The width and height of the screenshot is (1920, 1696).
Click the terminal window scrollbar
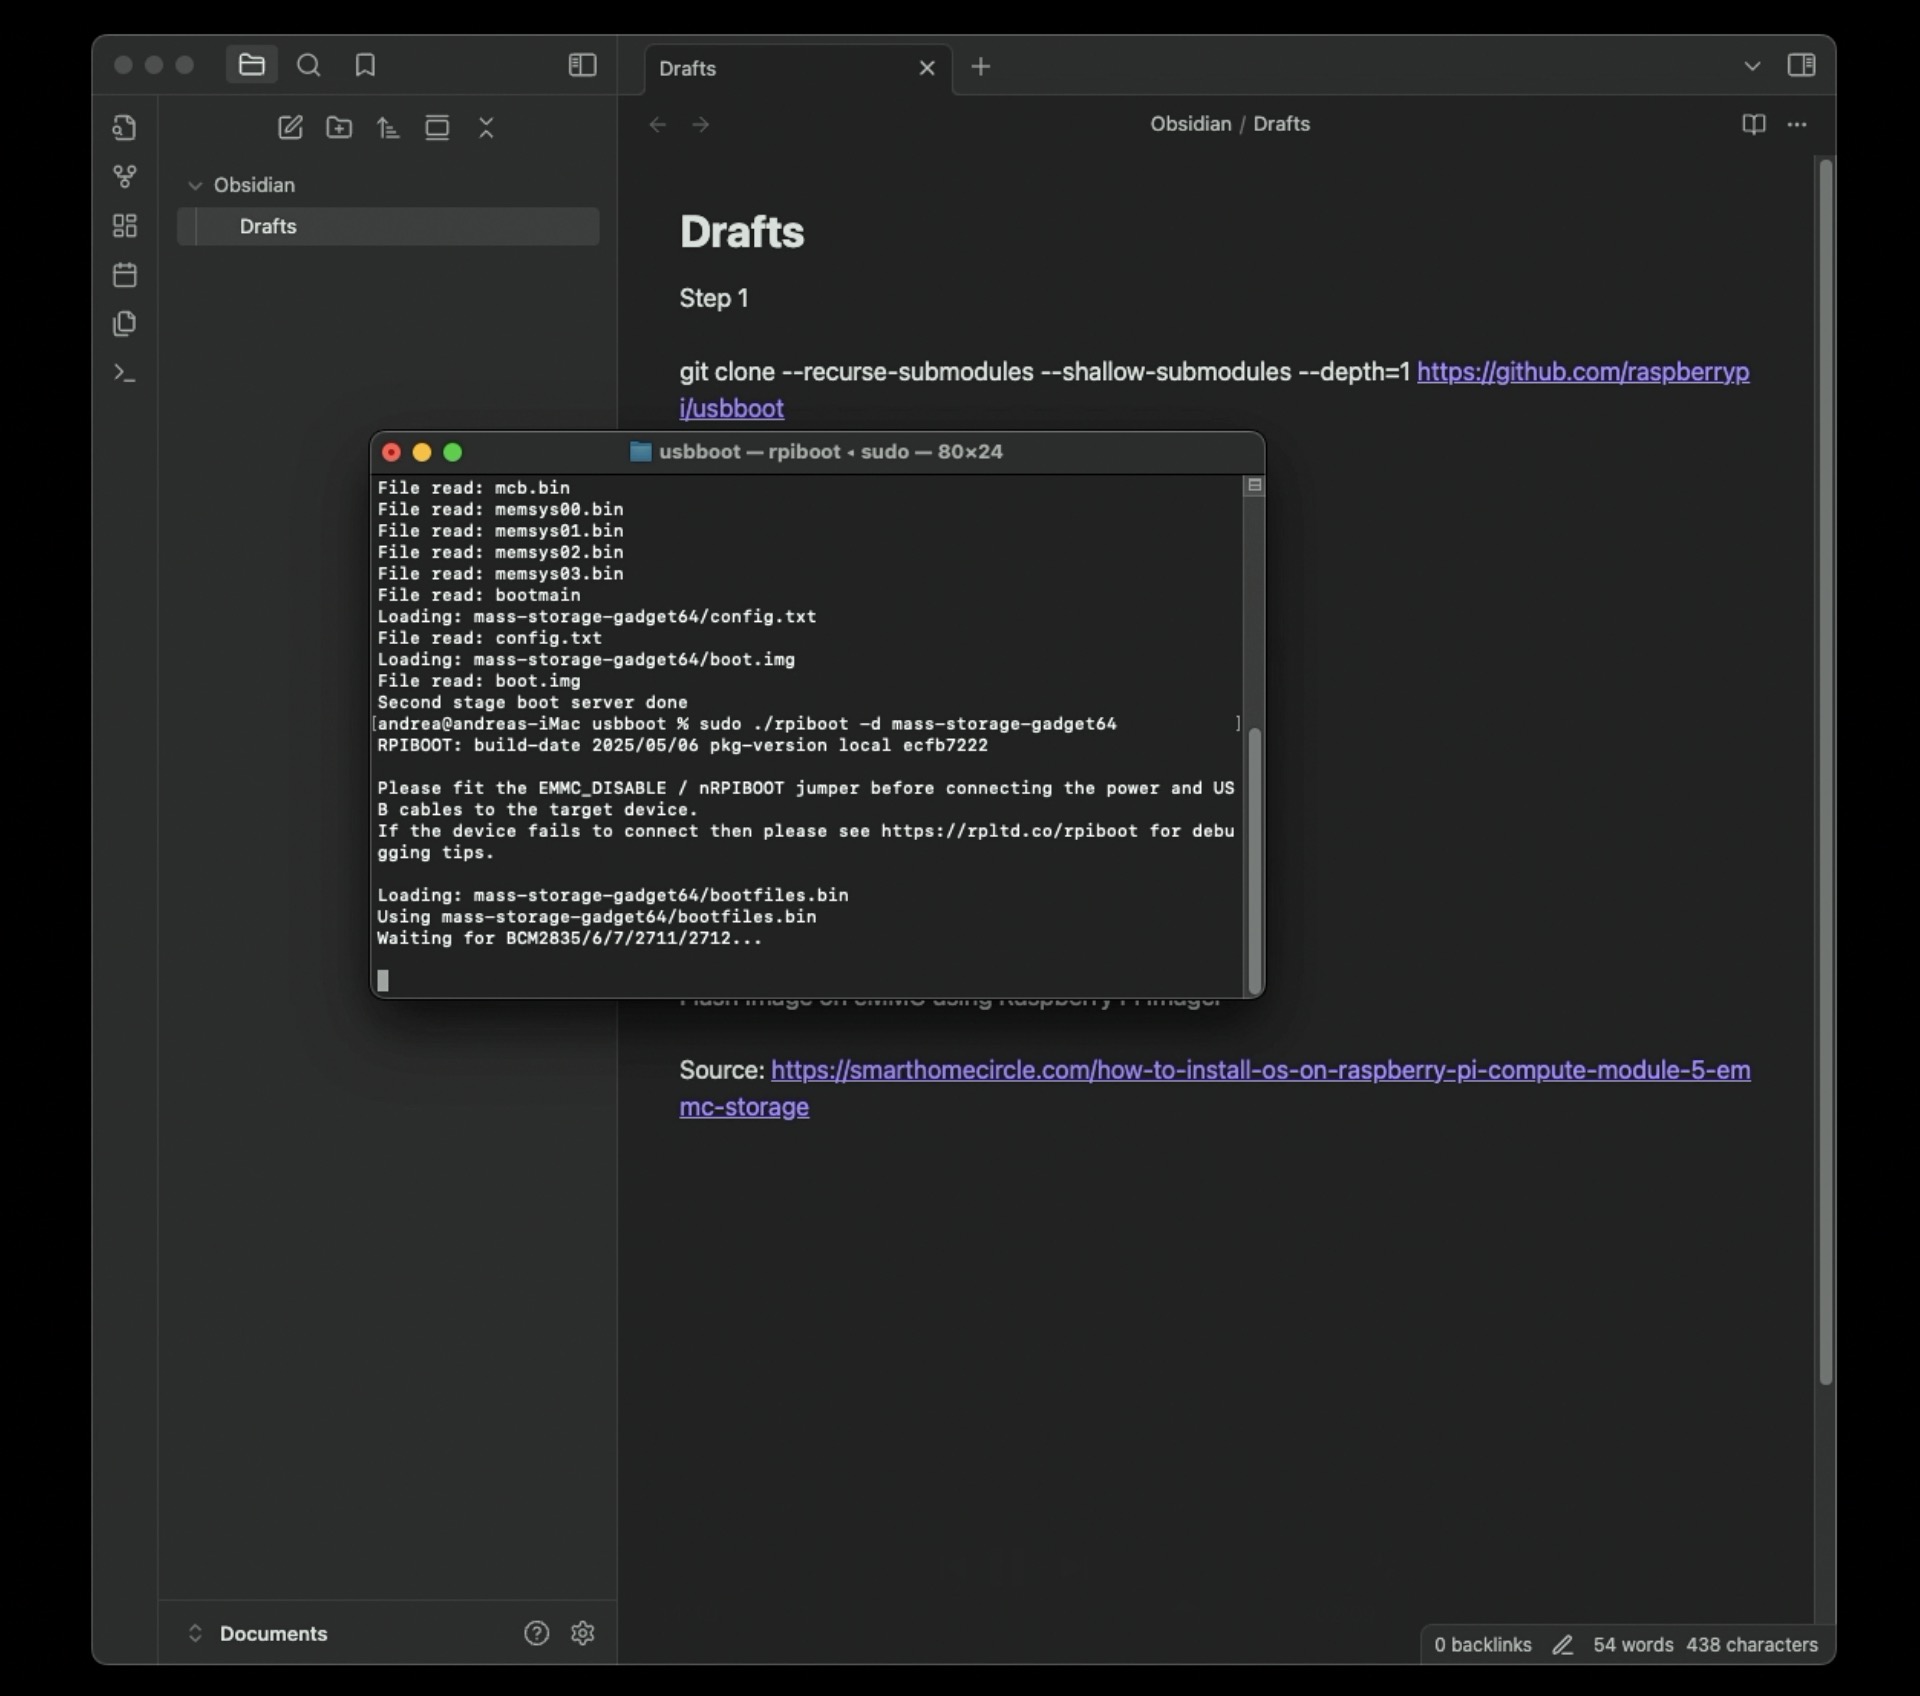coord(1255,858)
